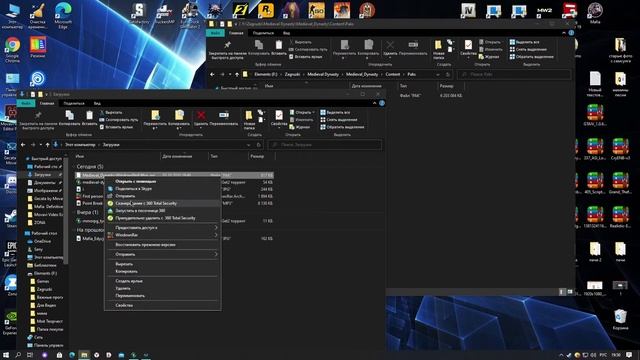Open the File tab in Paks window

click(x=215, y=33)
